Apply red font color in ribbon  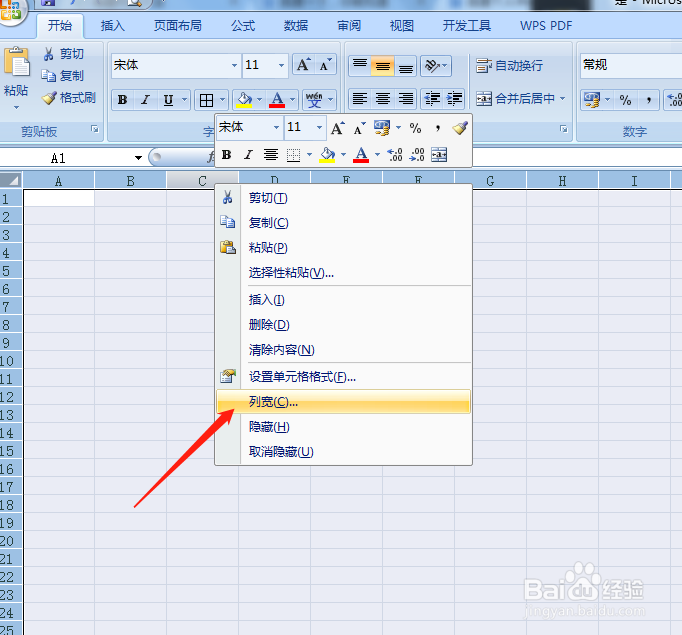(277, 100)
